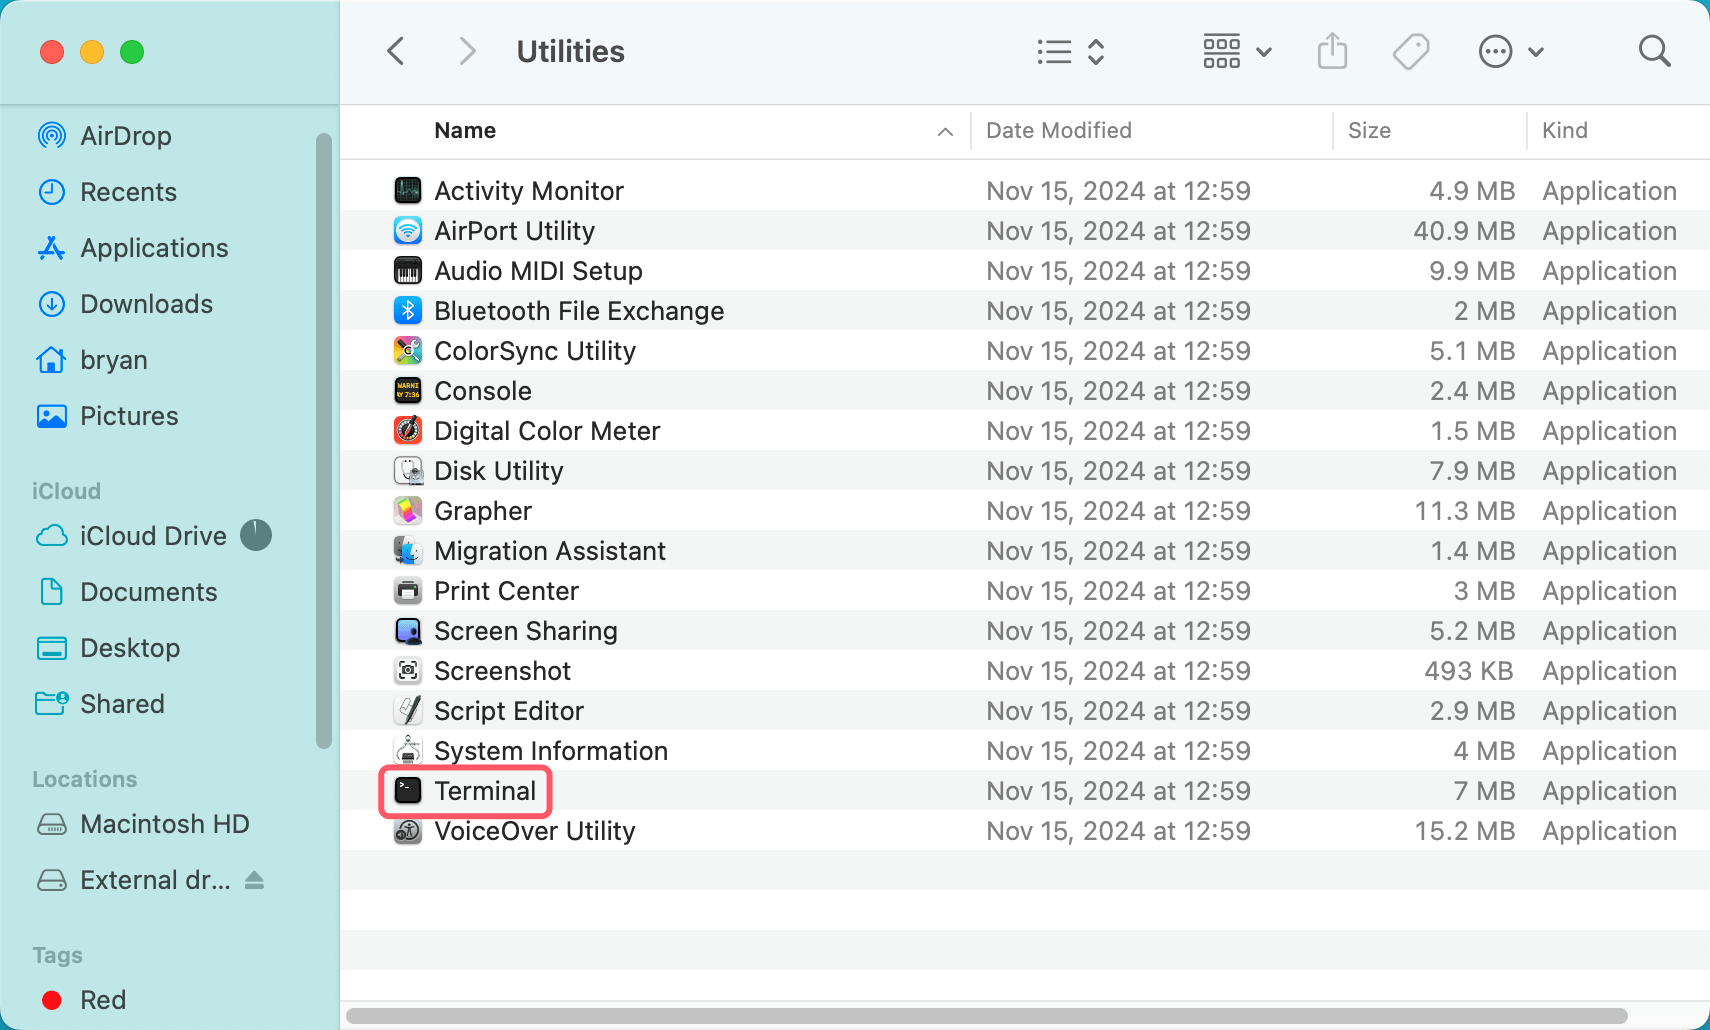The height and width of the screenshot is (1030, 1710).
Task: Select the bryan home folder
Action: pos(113,359)
